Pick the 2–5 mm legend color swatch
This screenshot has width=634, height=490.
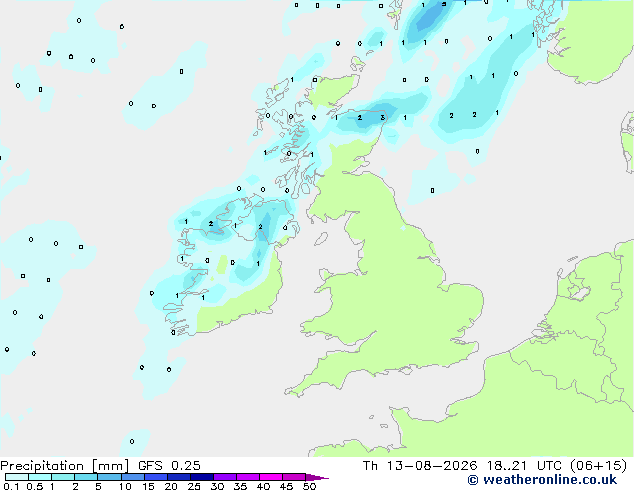[x=86, y=477]
